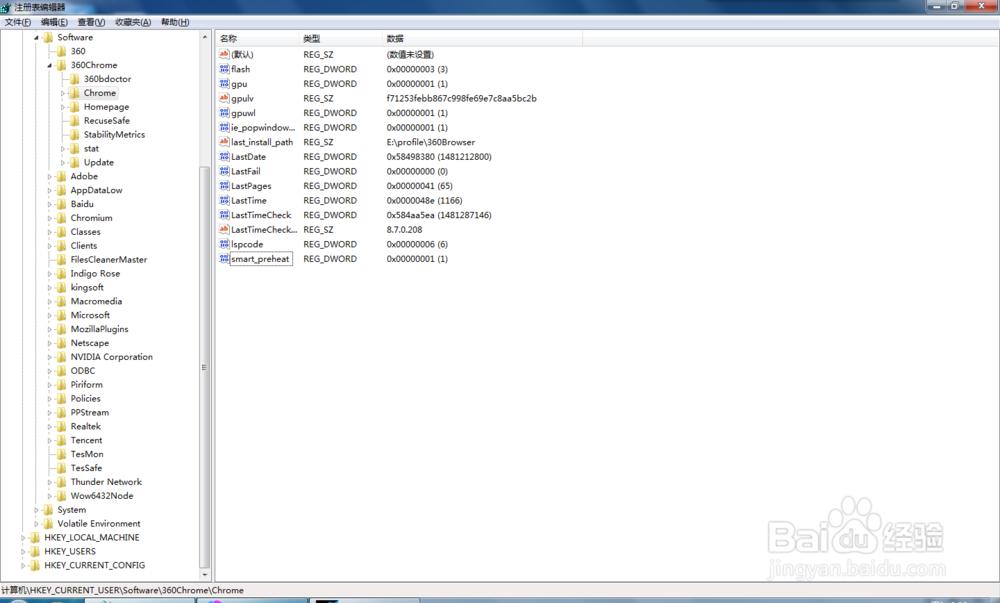Click data 0x58498380 (1481212800)

pos(439,157)
